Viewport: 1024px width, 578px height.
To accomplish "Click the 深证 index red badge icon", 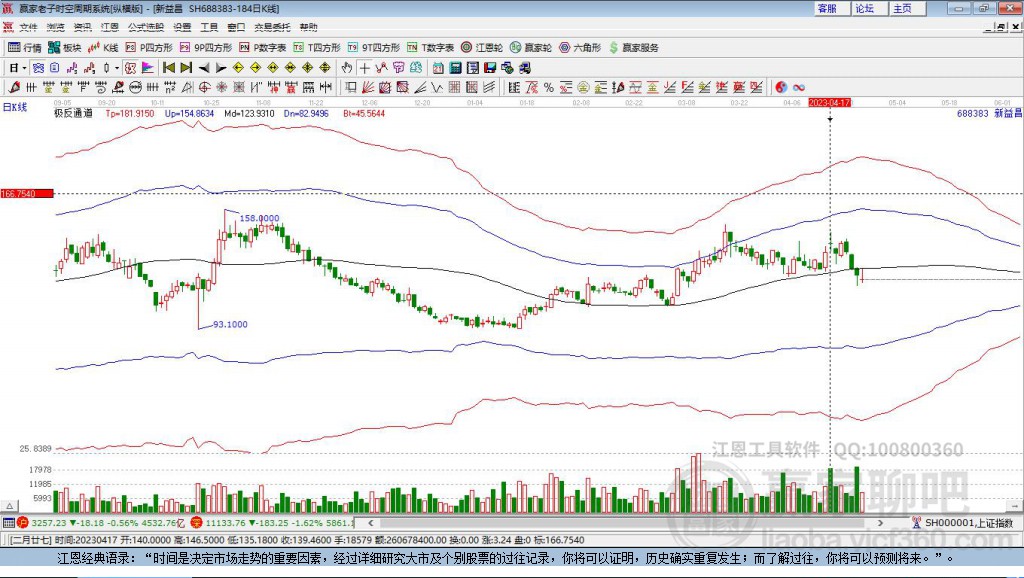I will click(x=196, y=522).
